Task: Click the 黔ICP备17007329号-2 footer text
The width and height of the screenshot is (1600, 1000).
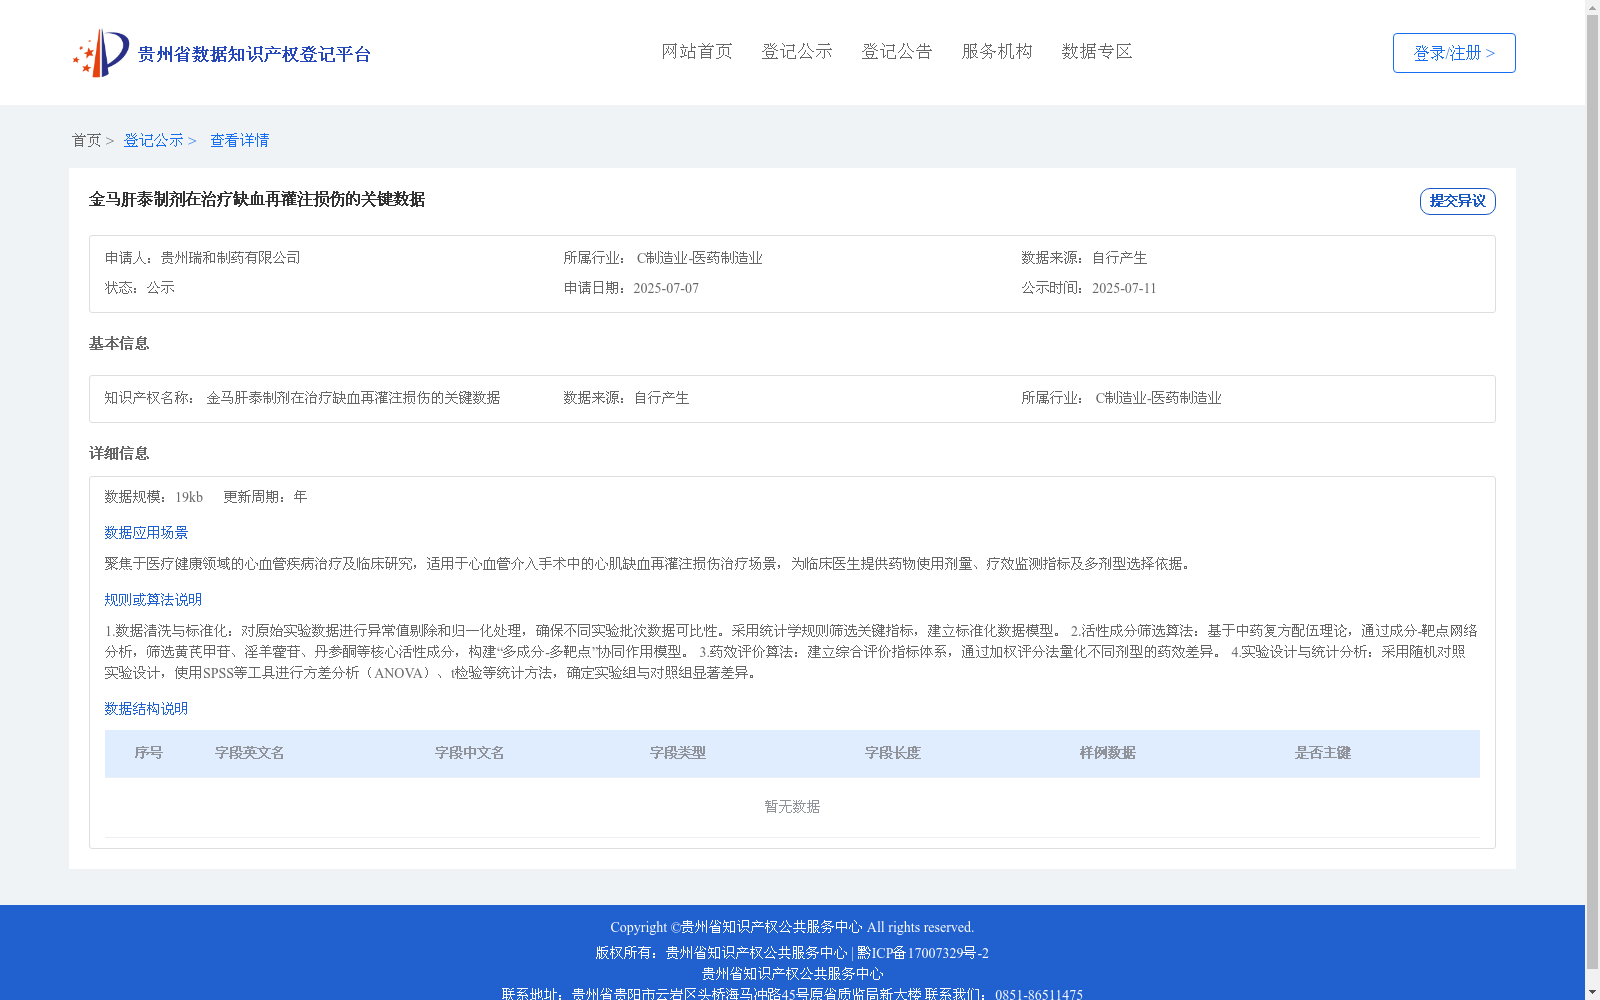Action: (x=923, y=953)
